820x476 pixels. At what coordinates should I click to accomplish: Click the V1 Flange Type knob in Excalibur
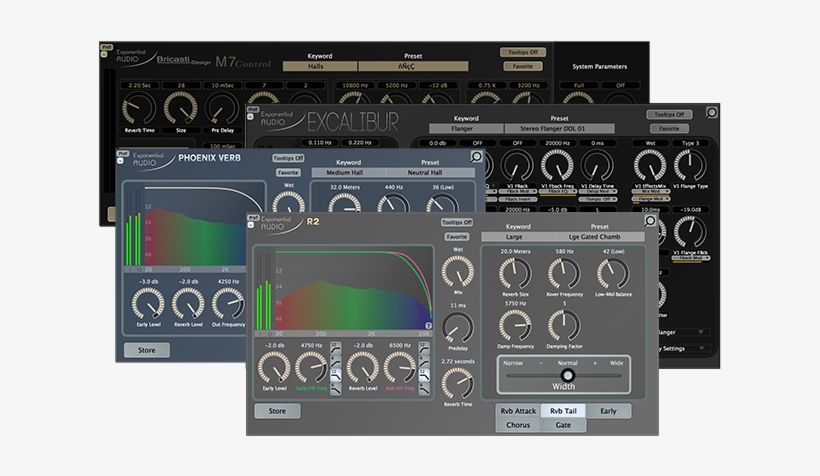click(690, 165)
